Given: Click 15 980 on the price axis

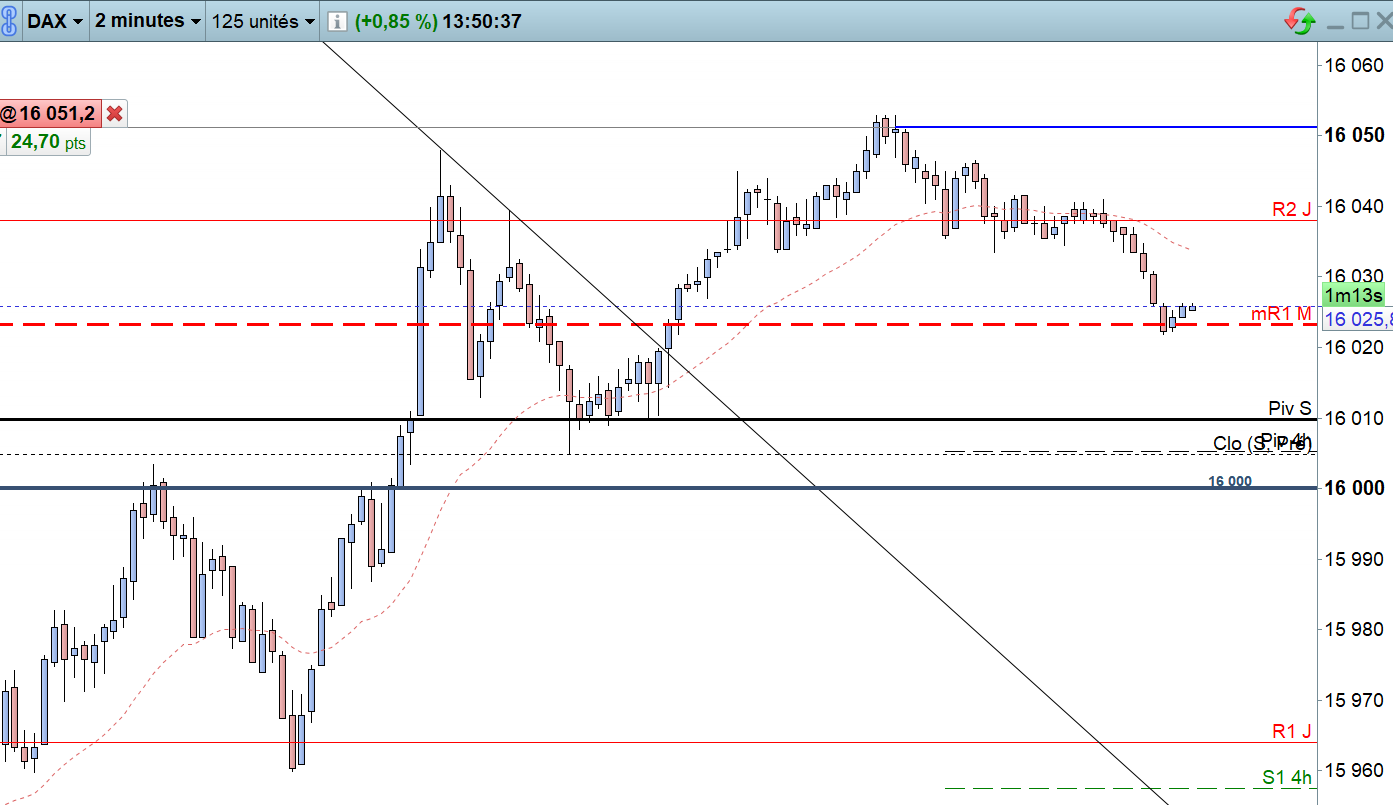Looking at the screenshot, I should 1352,629.
